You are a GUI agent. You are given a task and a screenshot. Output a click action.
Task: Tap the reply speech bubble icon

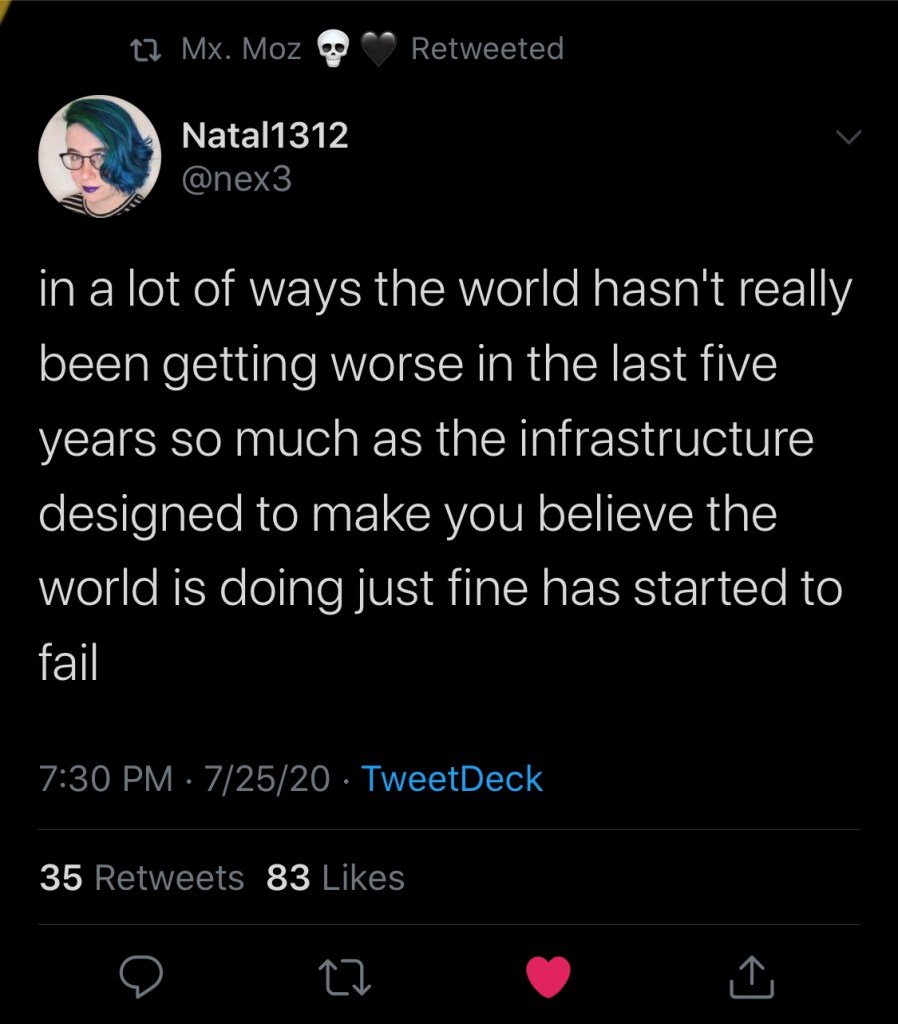click(141, 976)
